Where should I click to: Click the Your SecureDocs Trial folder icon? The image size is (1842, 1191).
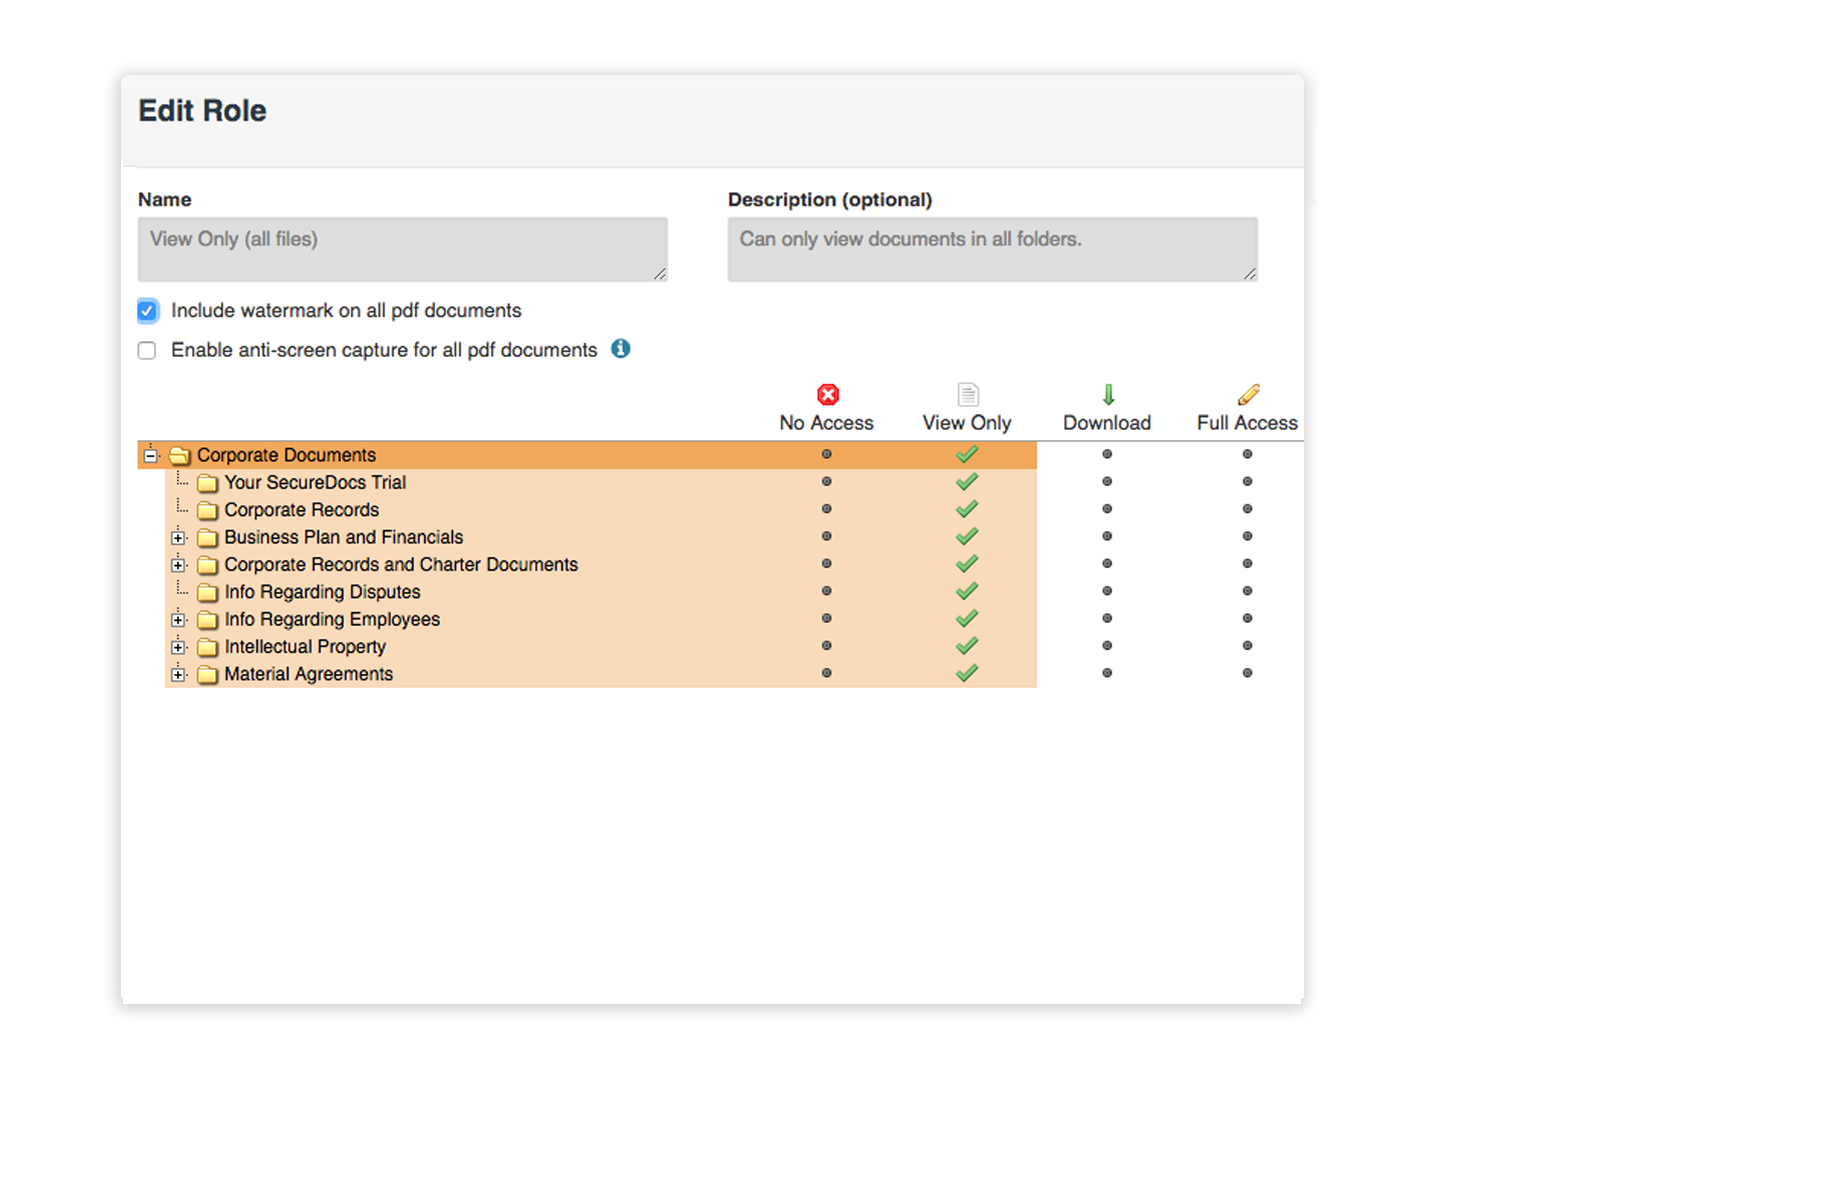coord(207,483)
